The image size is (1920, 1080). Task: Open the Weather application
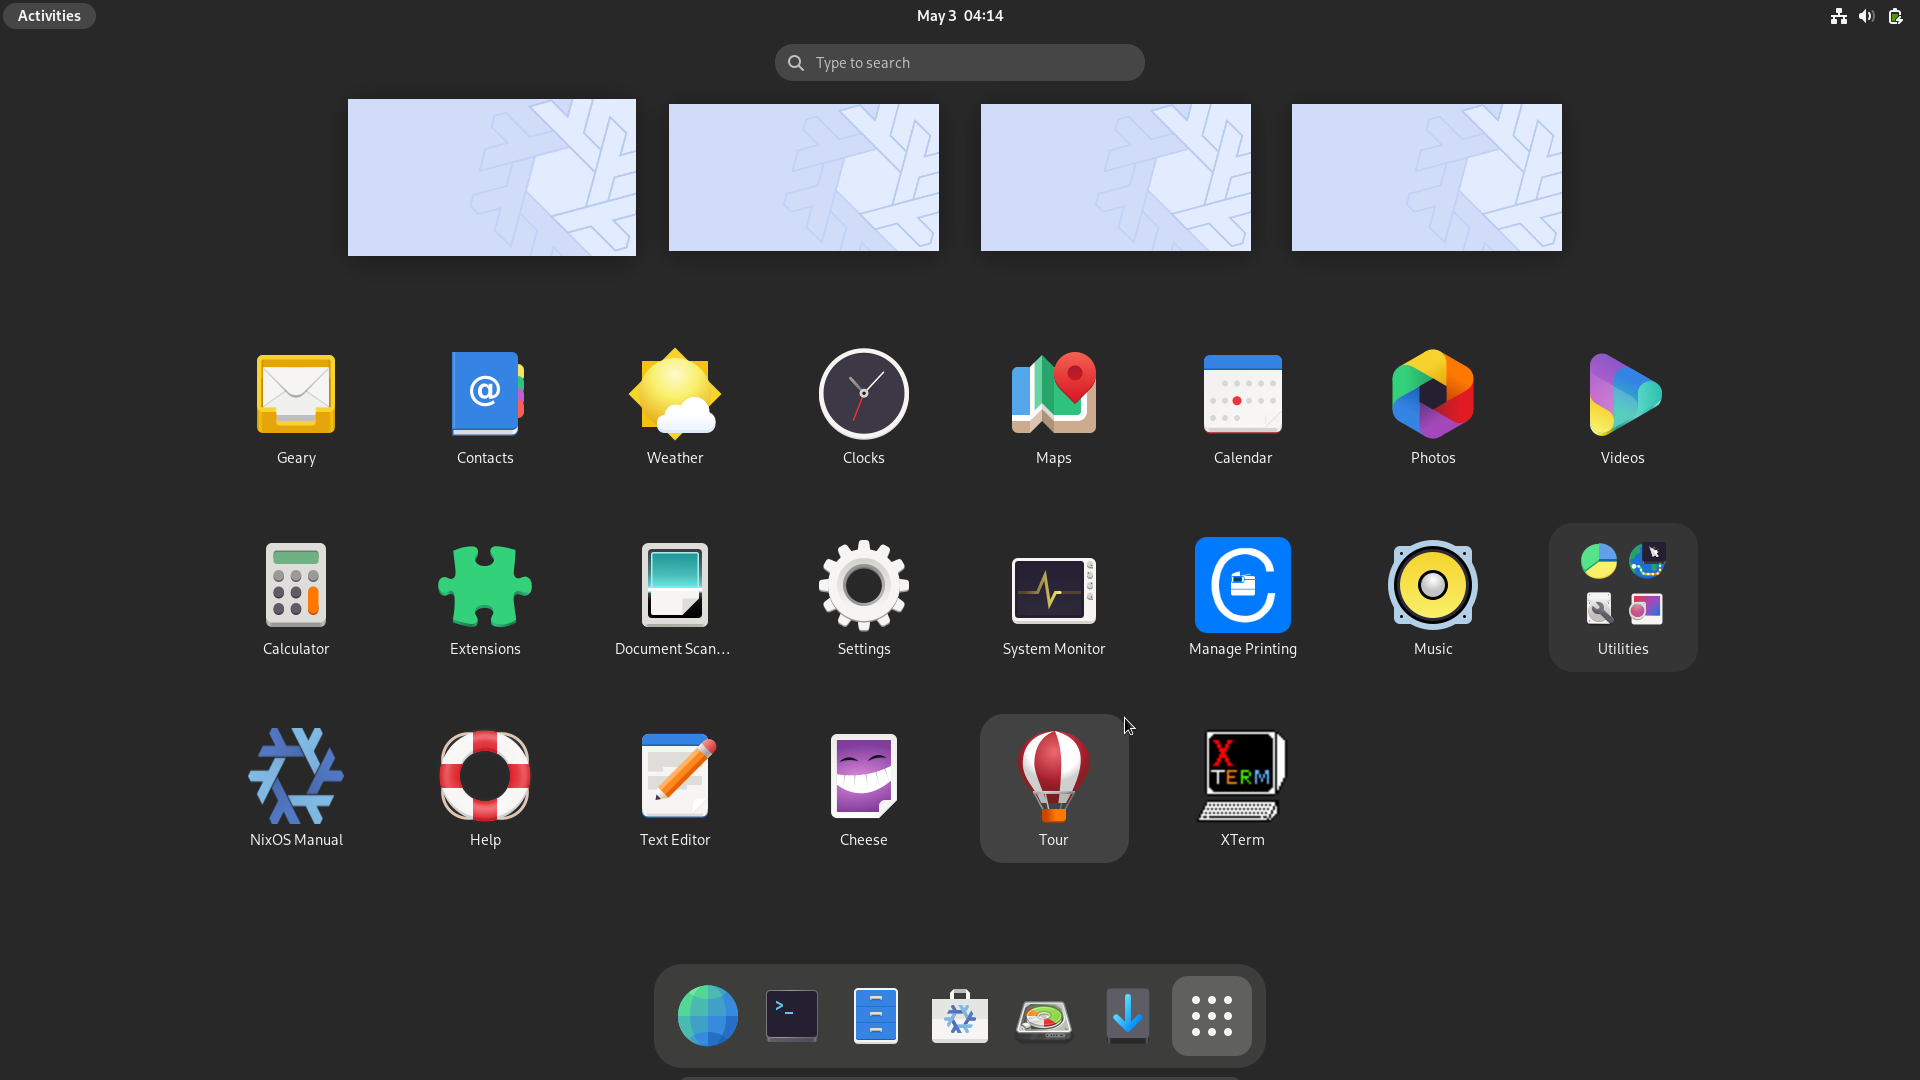click(x=675, y=395)
